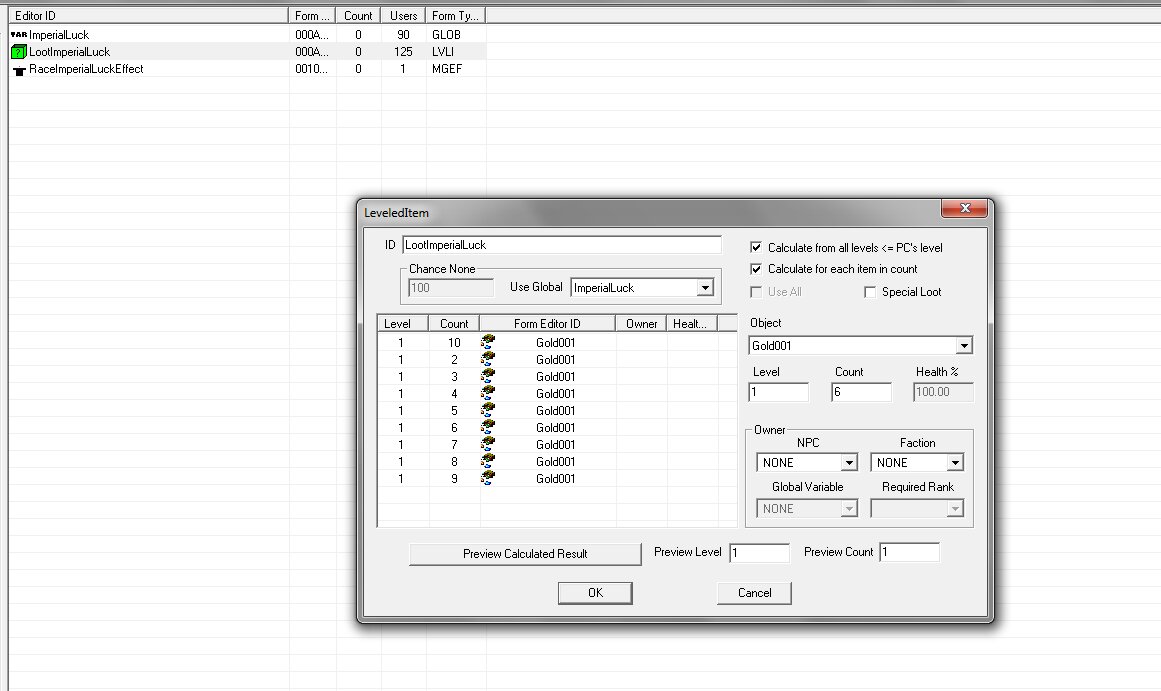Click gold icon in count 2 row
Image resolution: width=1161 pixels, height=691 pixels.
pyautogui.click(x=487, y=359)
